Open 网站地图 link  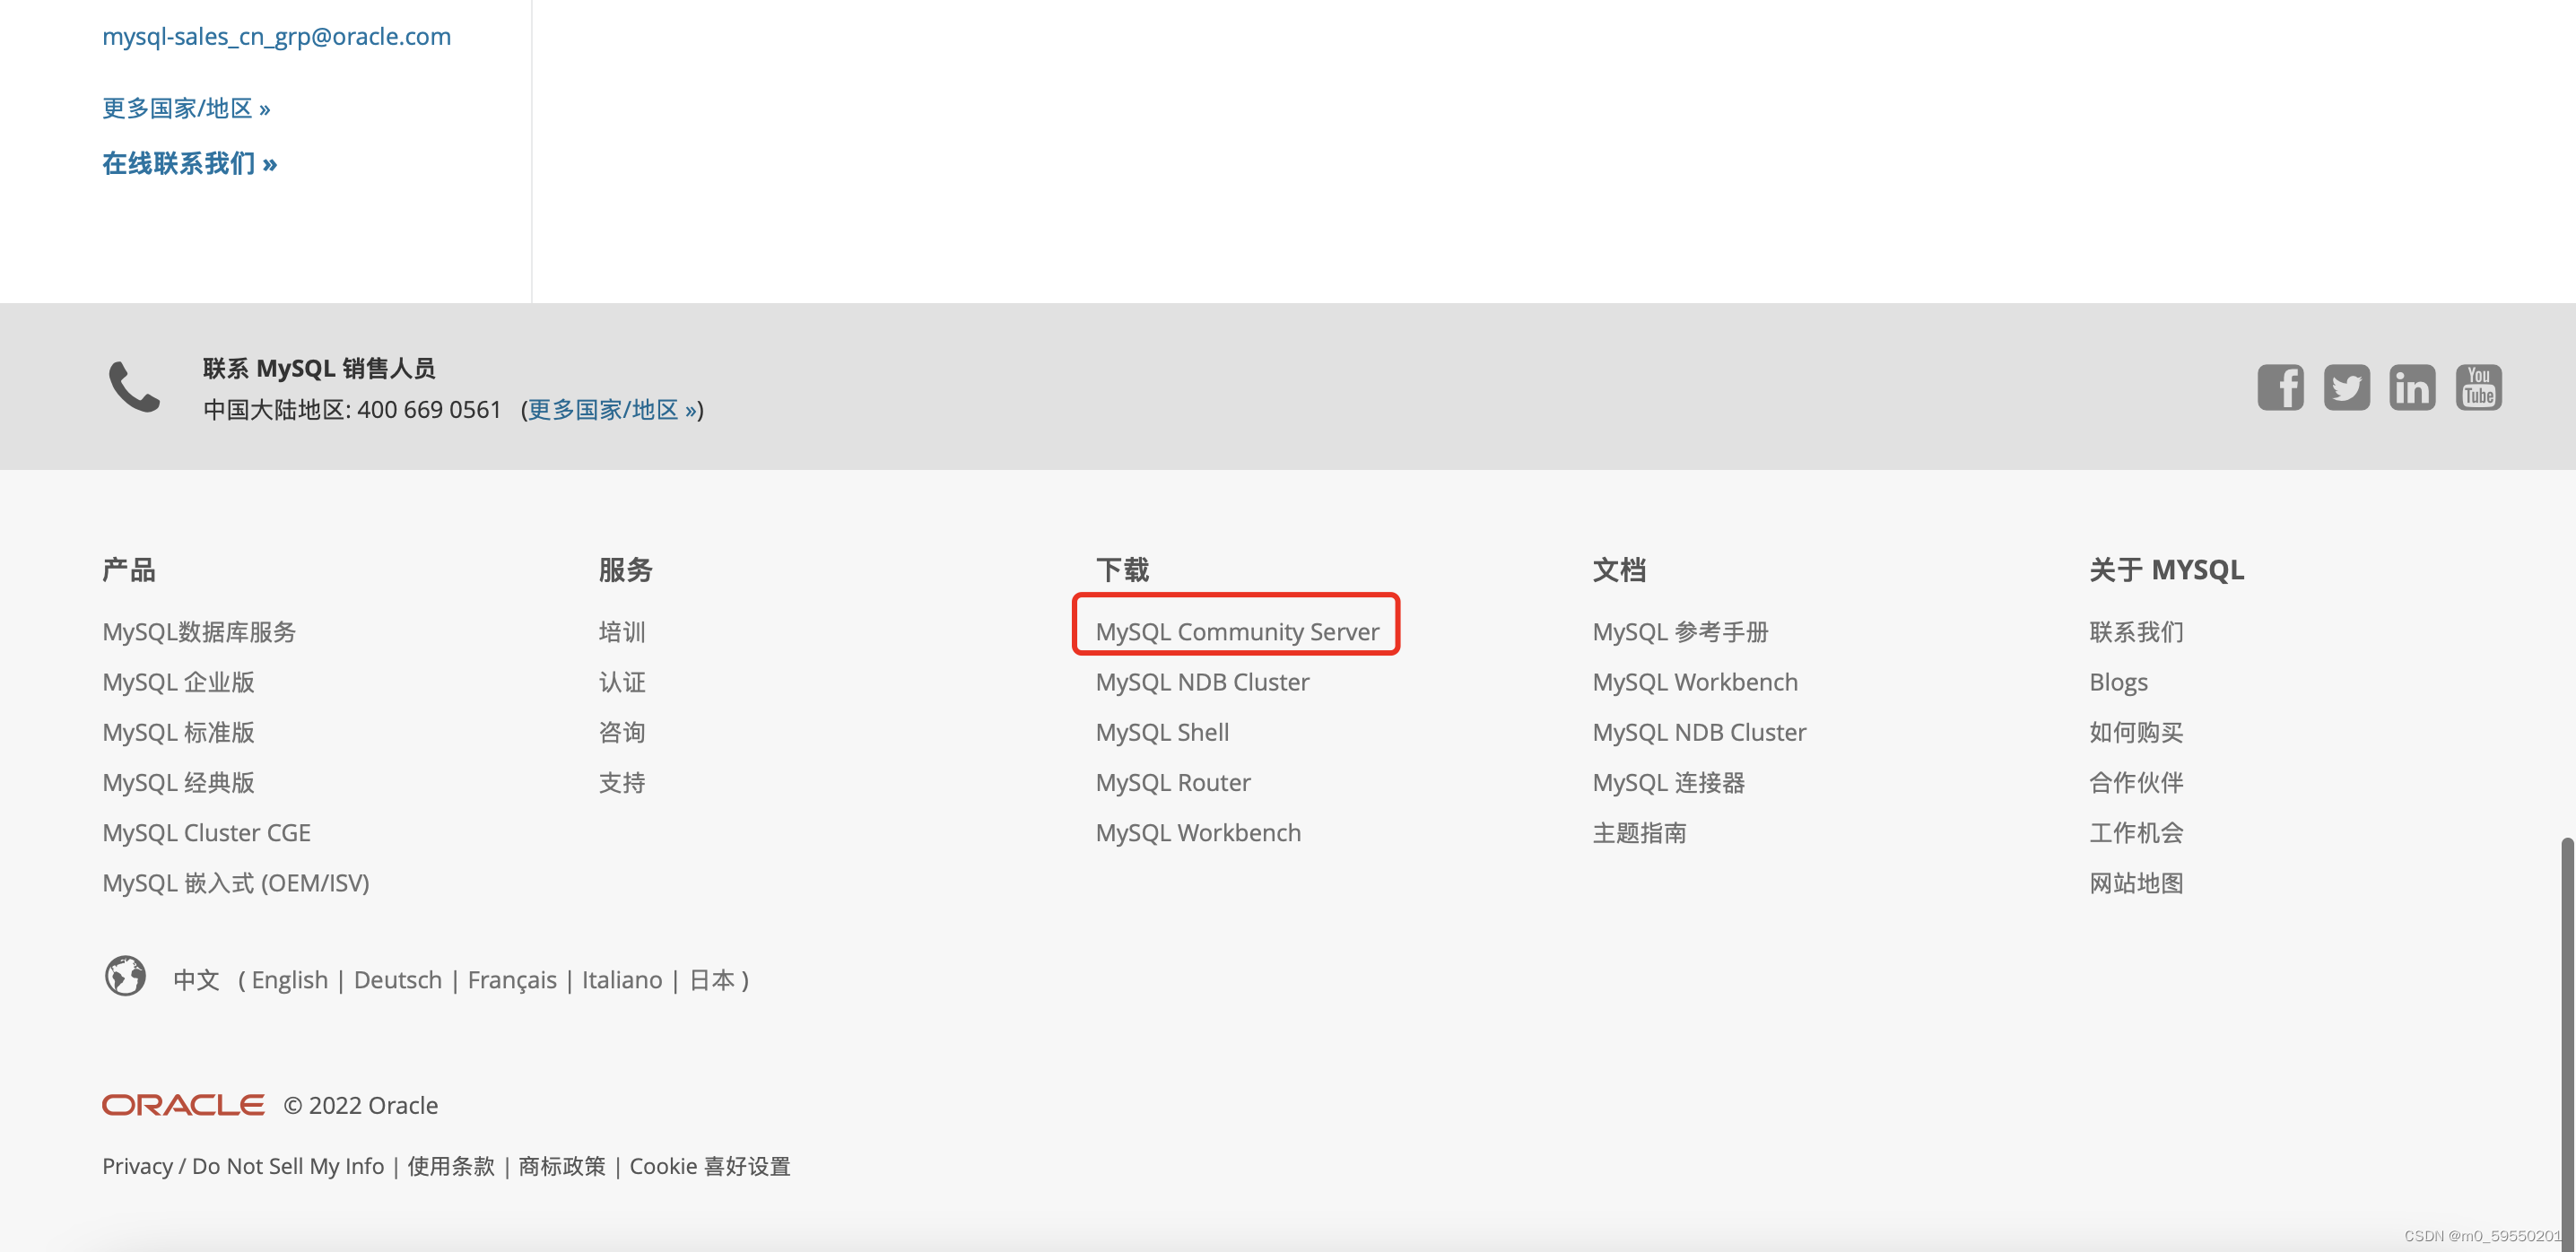click(x=2136, y=883)
